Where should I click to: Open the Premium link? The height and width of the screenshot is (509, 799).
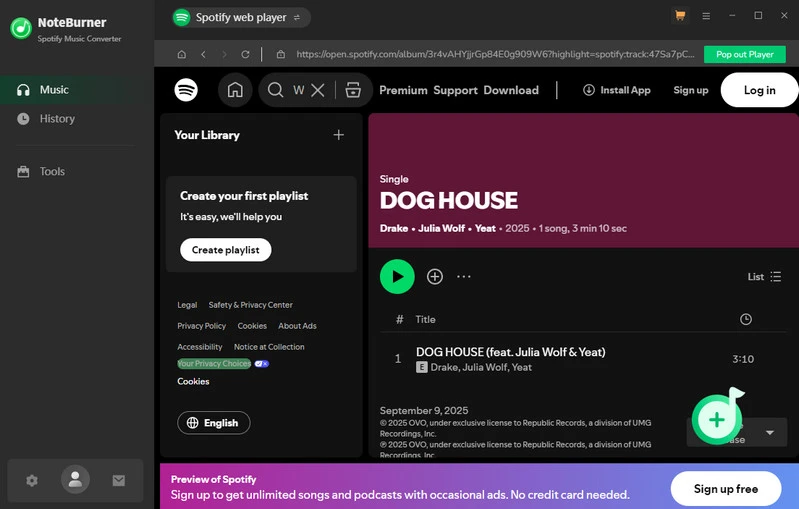click(403, 90)
